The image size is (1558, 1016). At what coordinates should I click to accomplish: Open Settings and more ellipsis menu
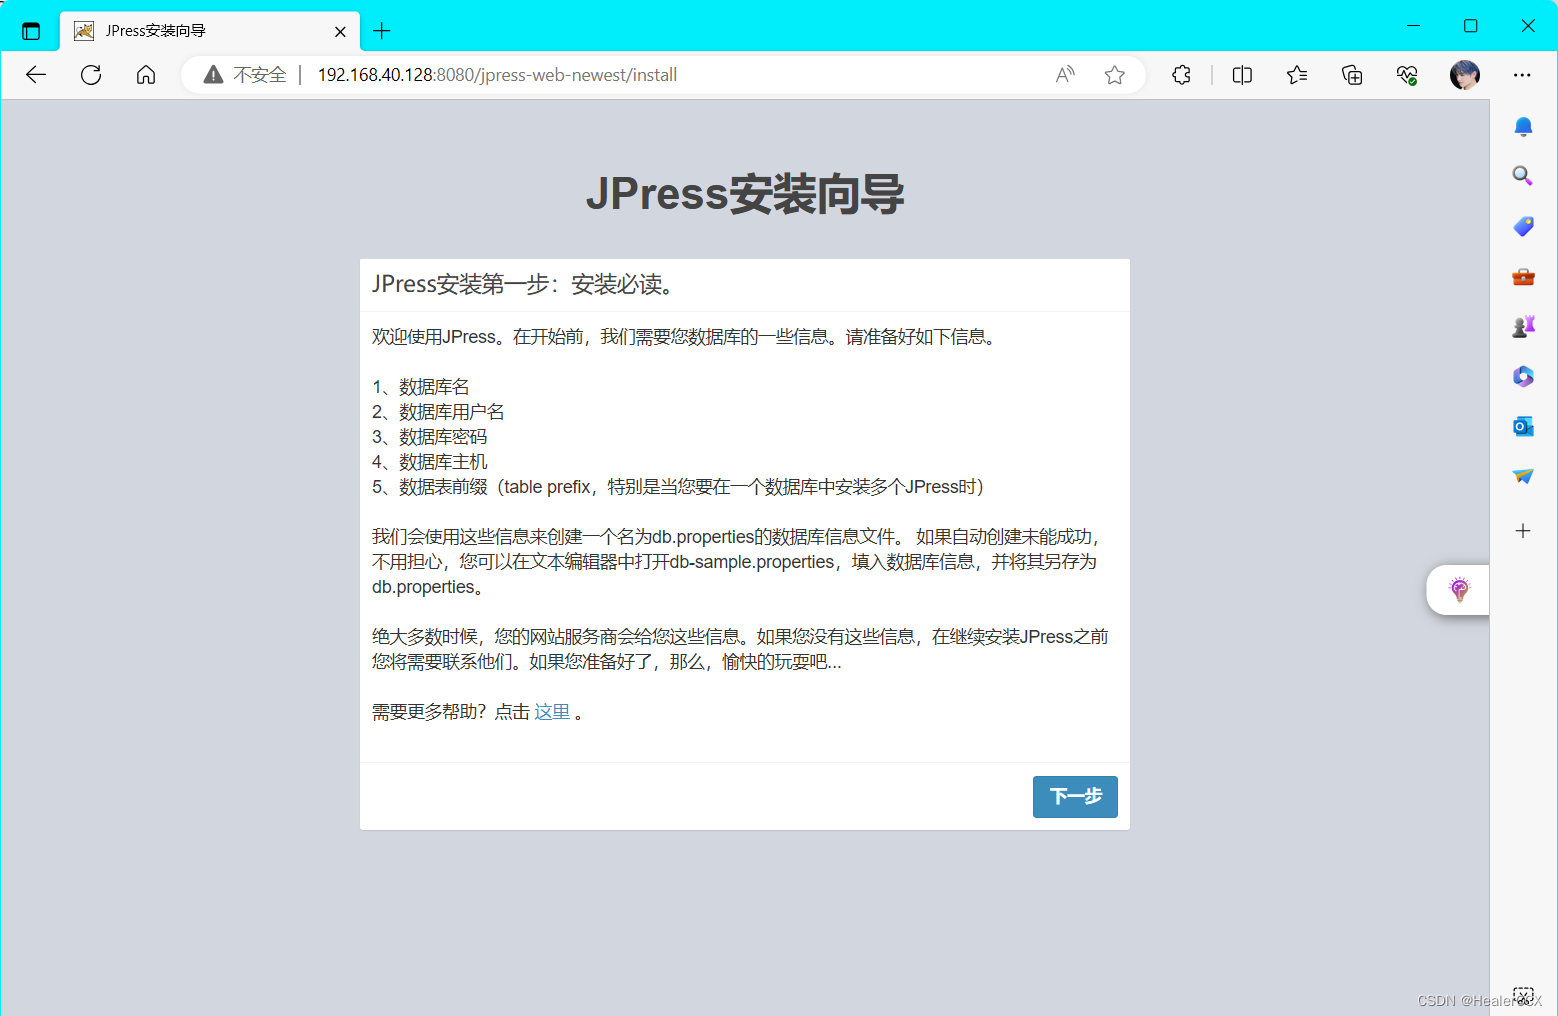point(1522,75)
